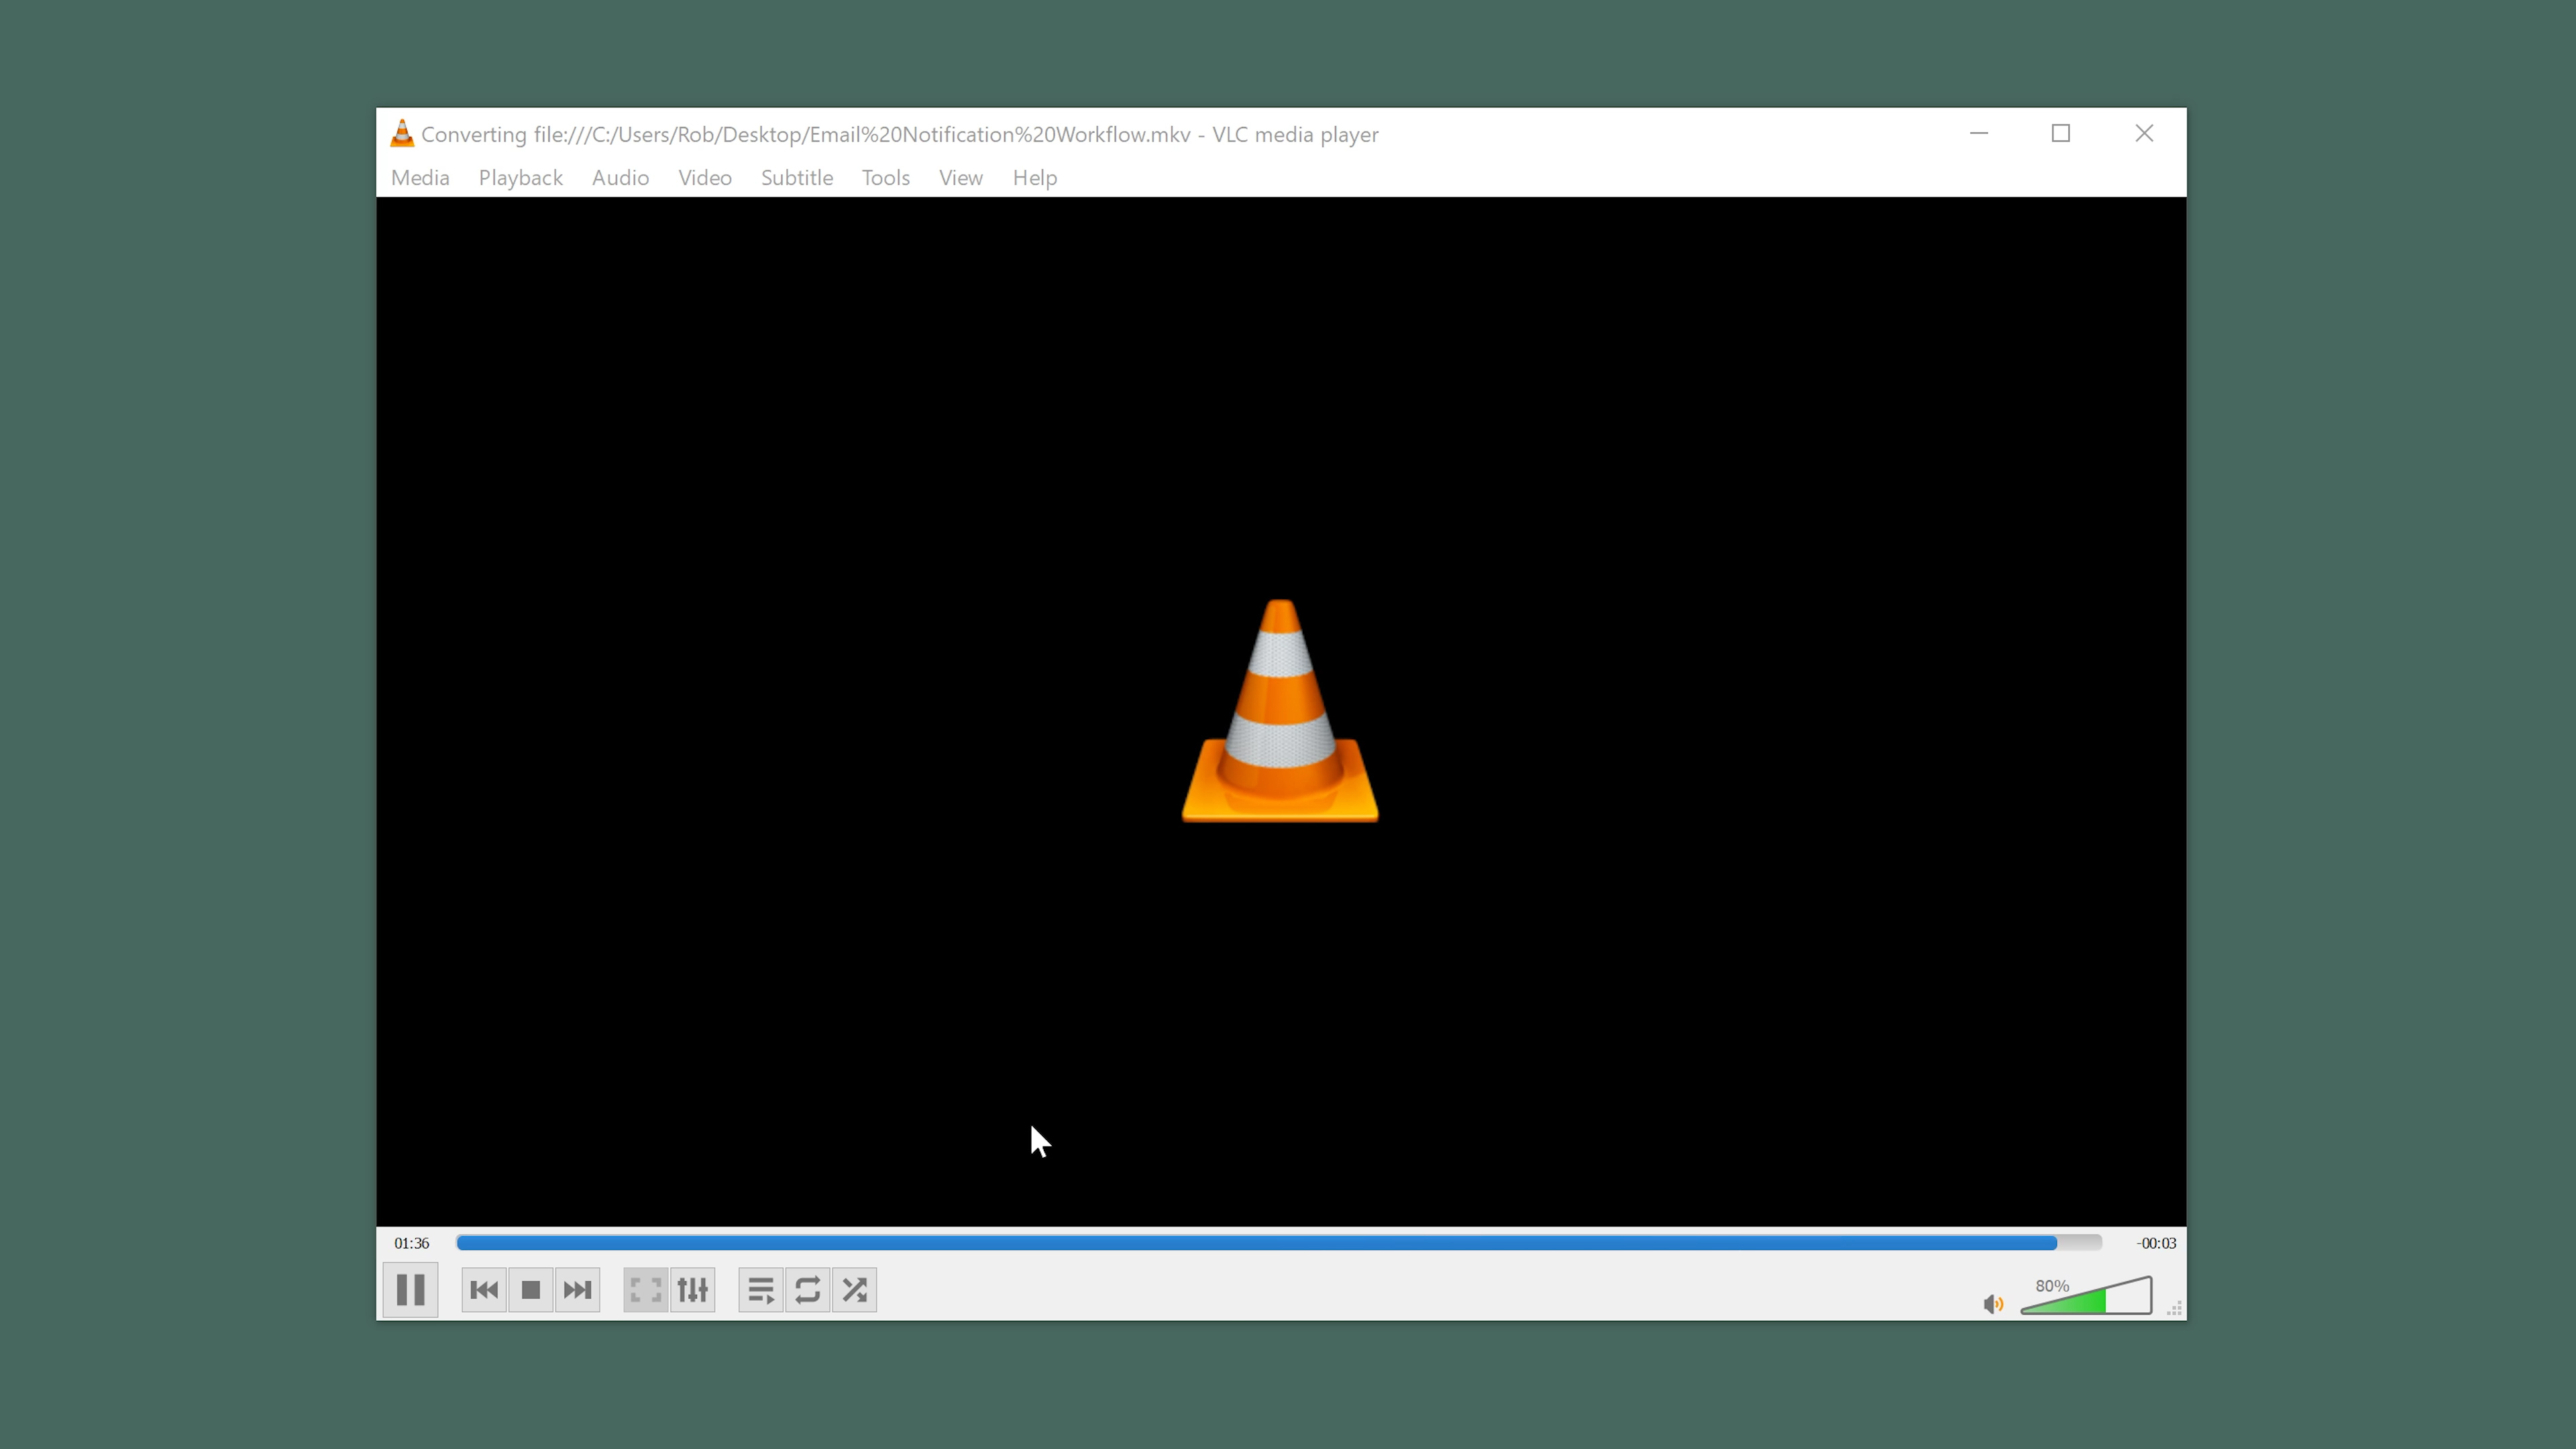Toggle loop repeat mode

tap(808, 1290)
